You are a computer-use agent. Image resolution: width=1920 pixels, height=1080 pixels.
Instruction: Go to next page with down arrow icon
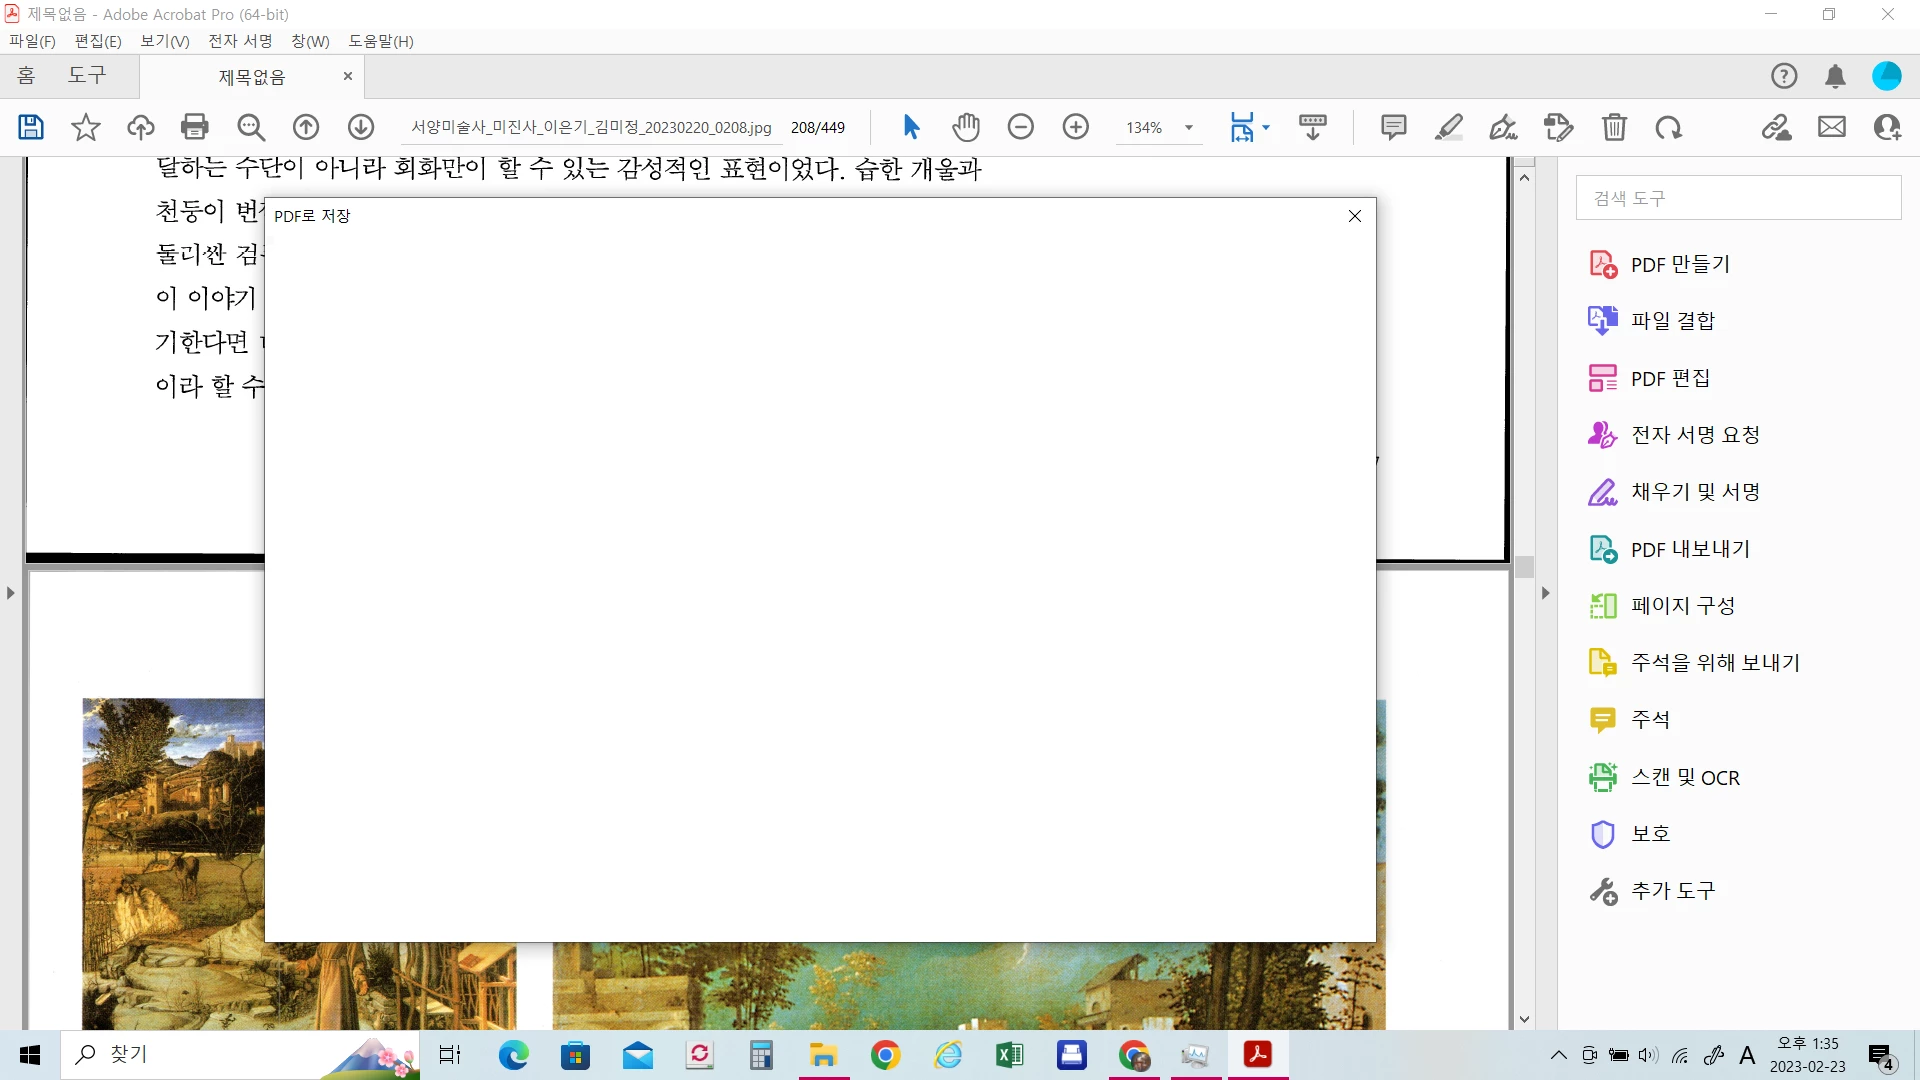coord(361,127)
